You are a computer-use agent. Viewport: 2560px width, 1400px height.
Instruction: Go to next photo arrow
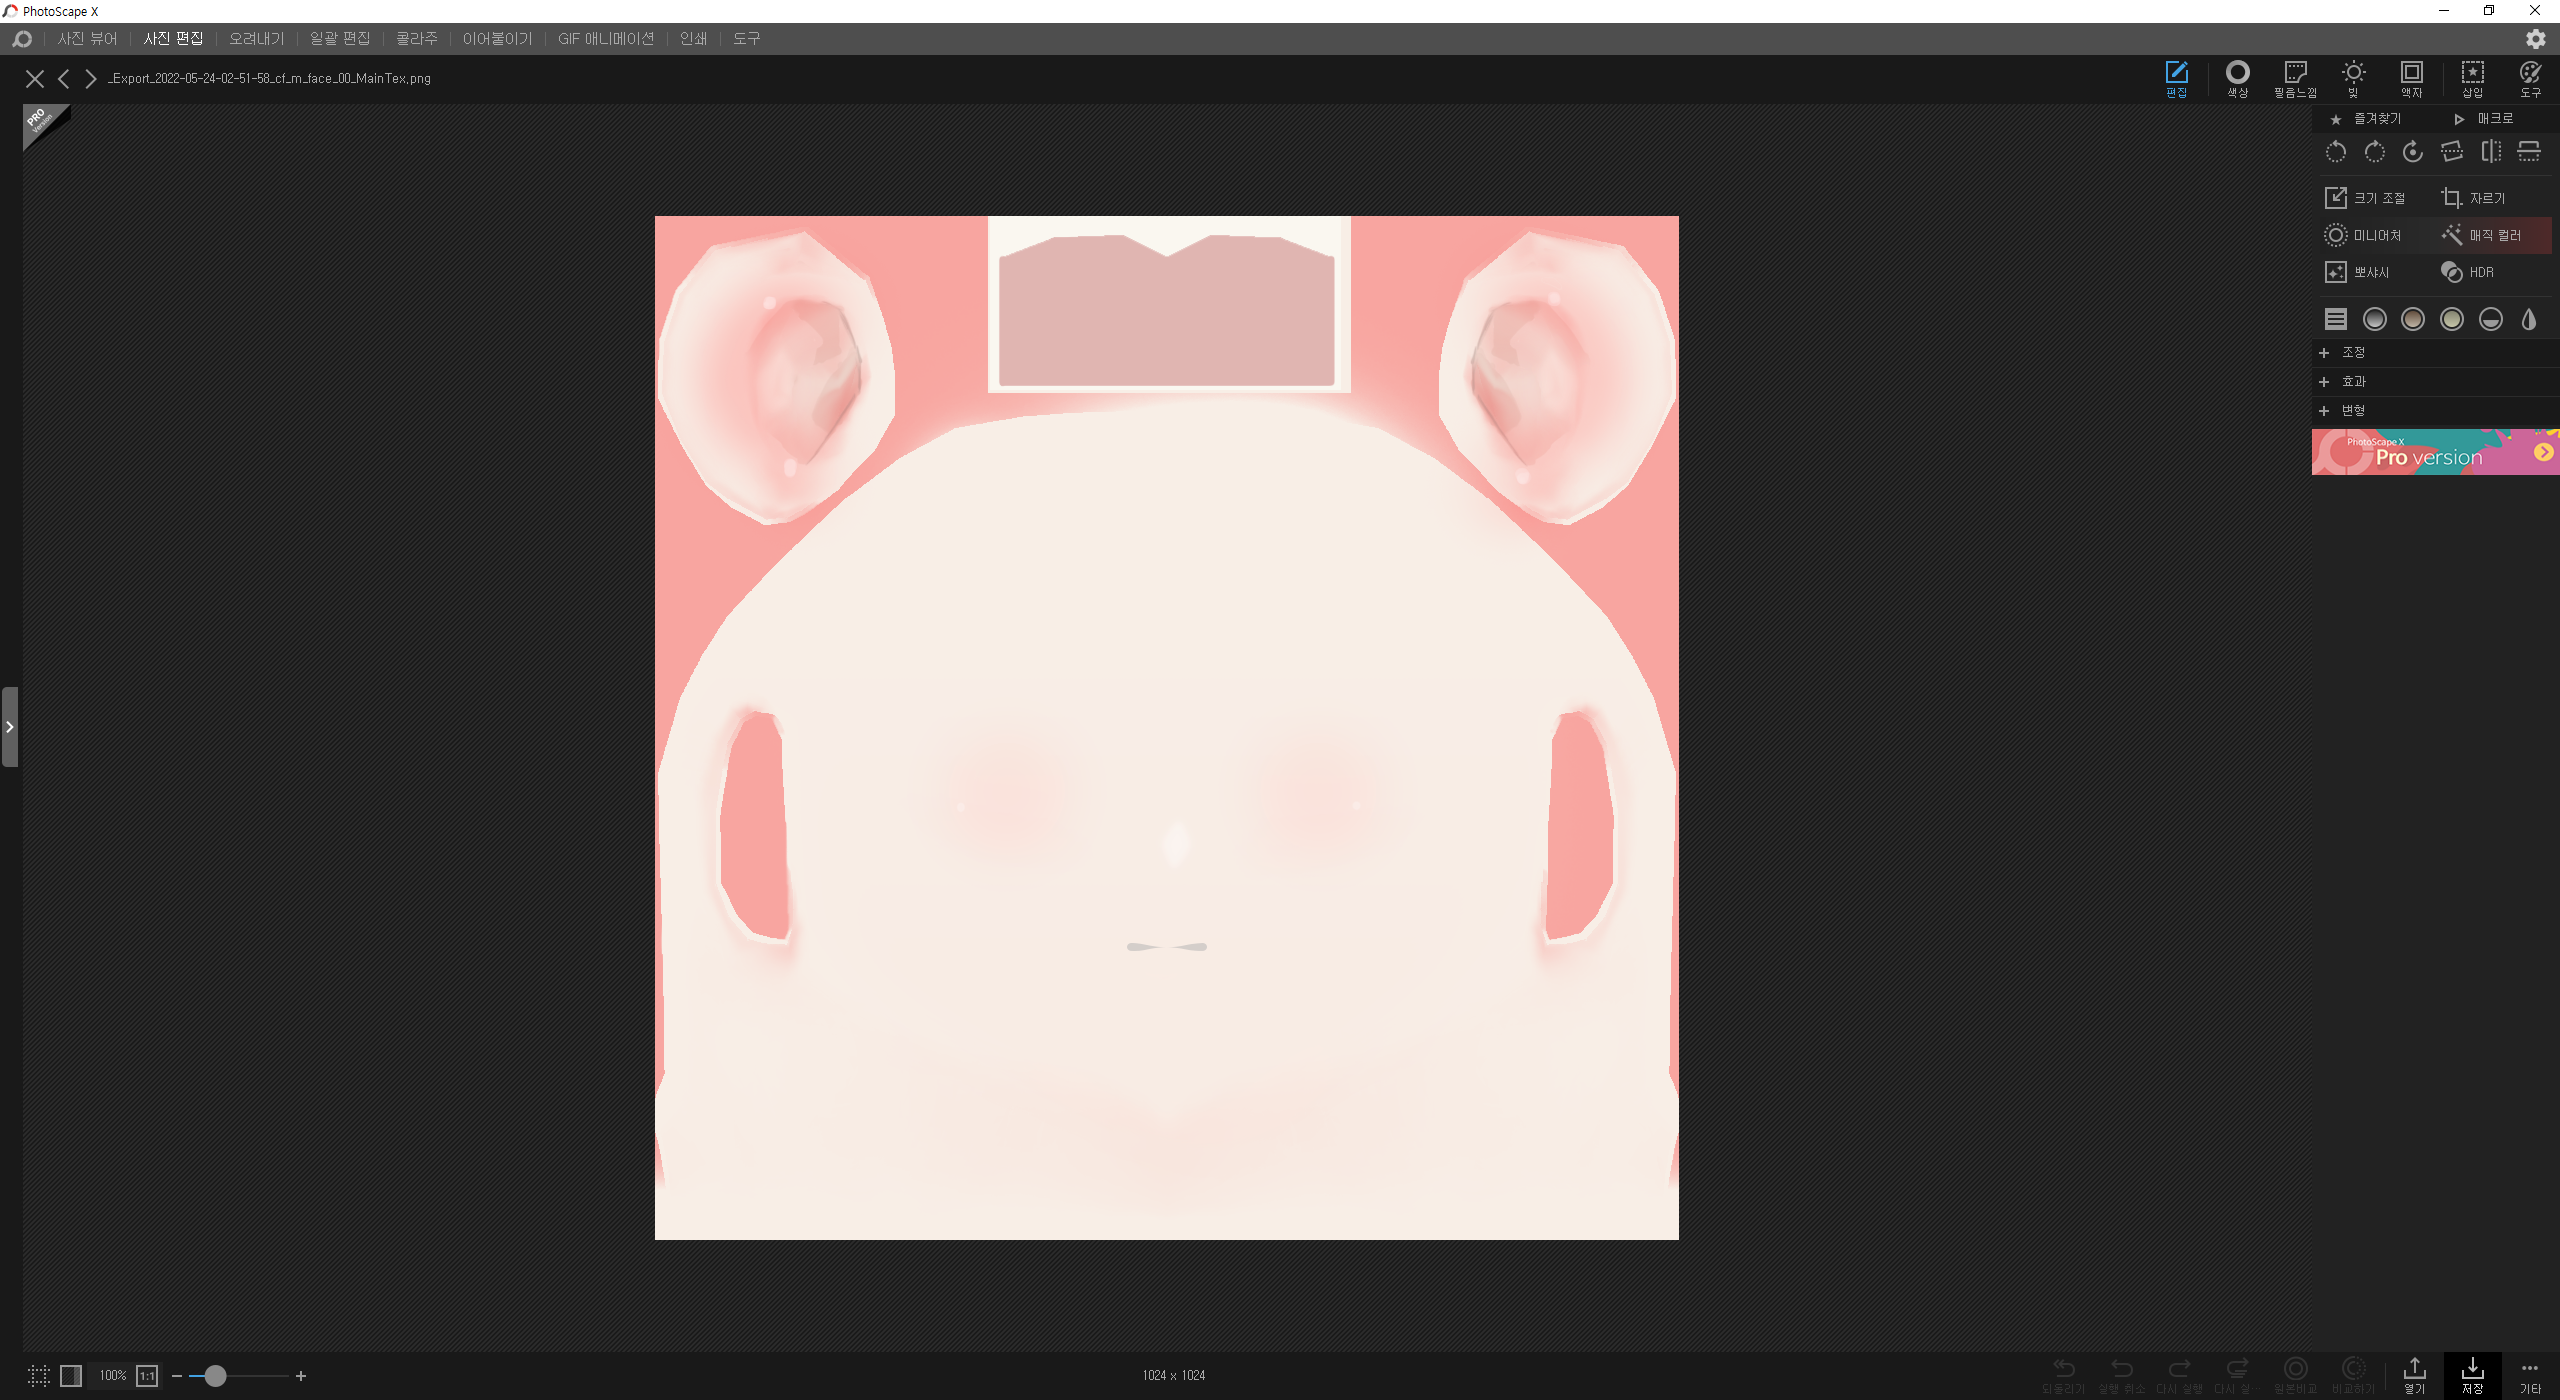click(91, 79)
